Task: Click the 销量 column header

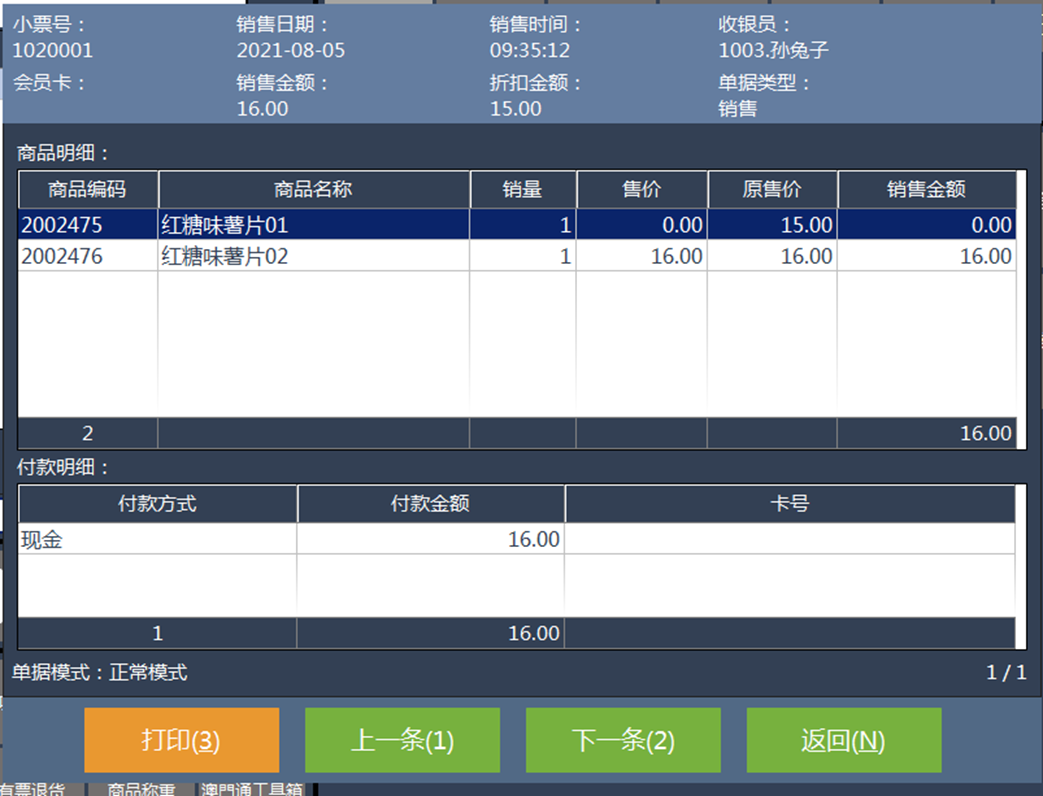Action: [522, 189]
